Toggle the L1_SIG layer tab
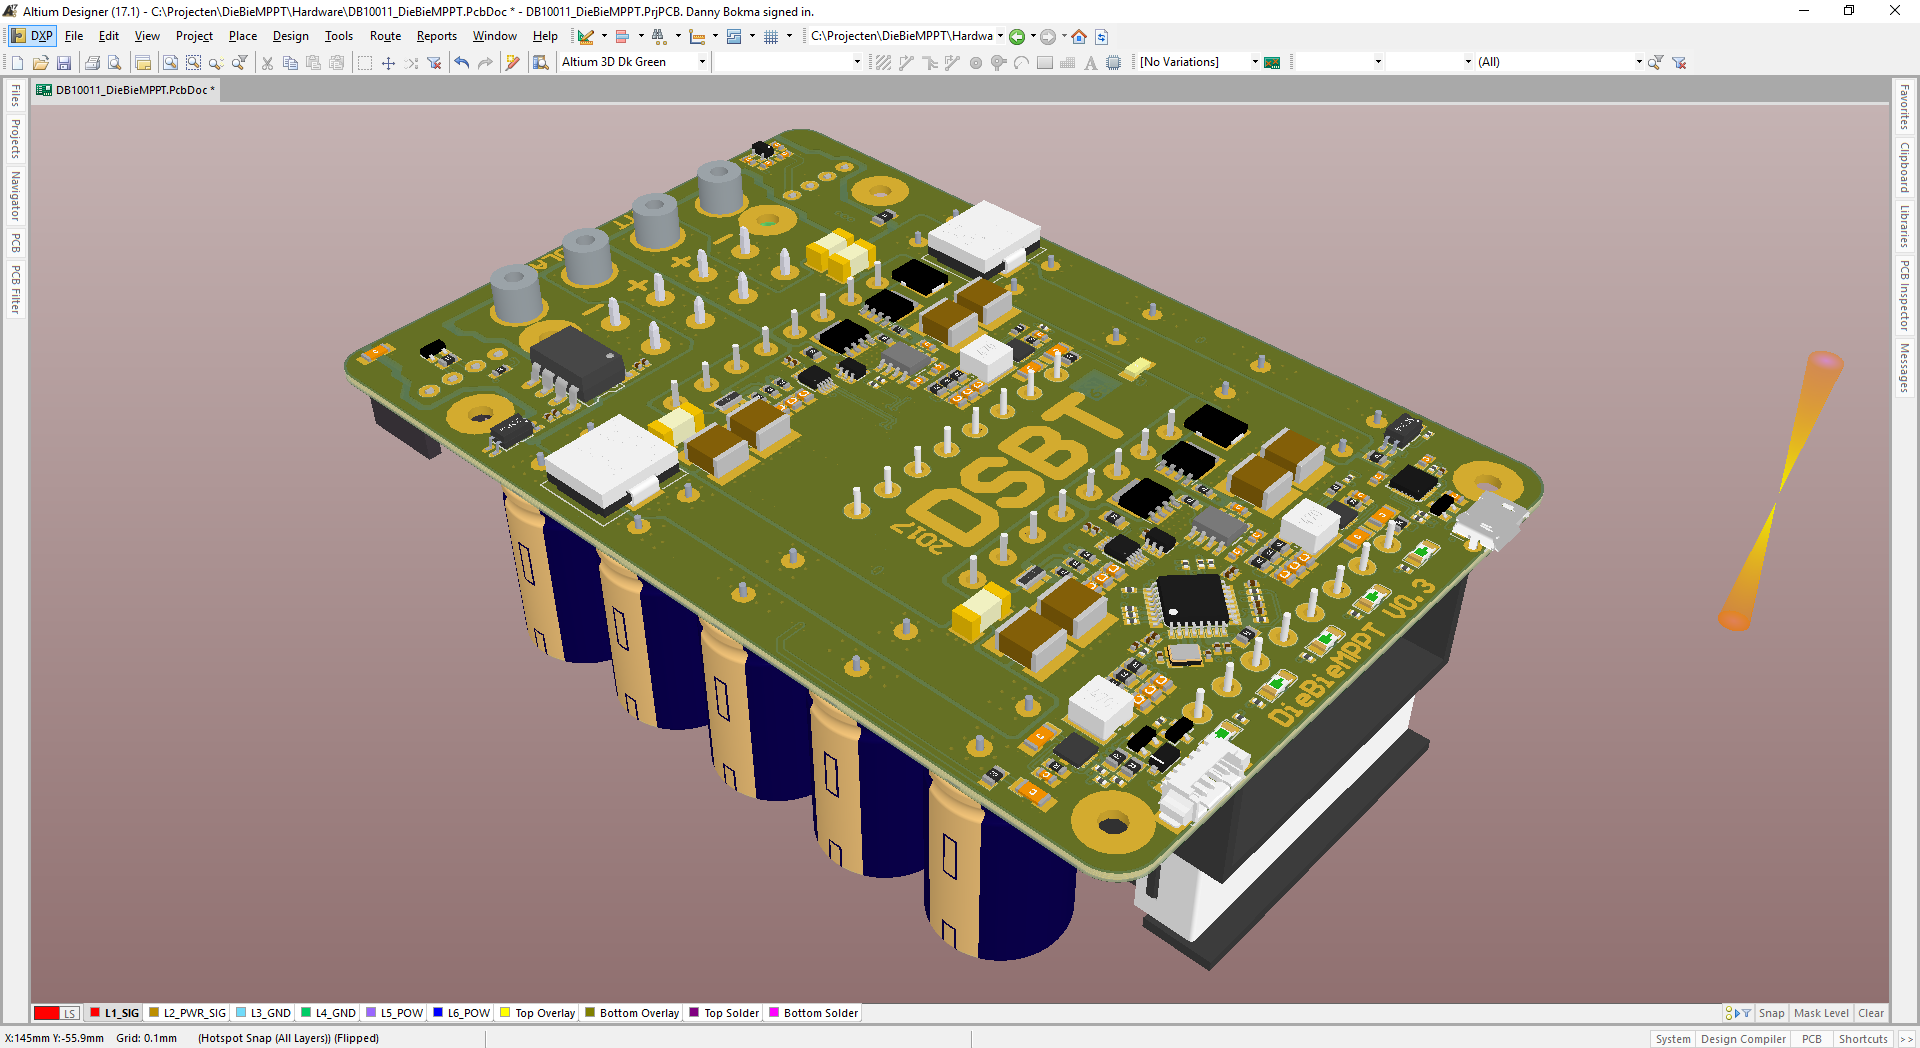 click(115, 1013)
